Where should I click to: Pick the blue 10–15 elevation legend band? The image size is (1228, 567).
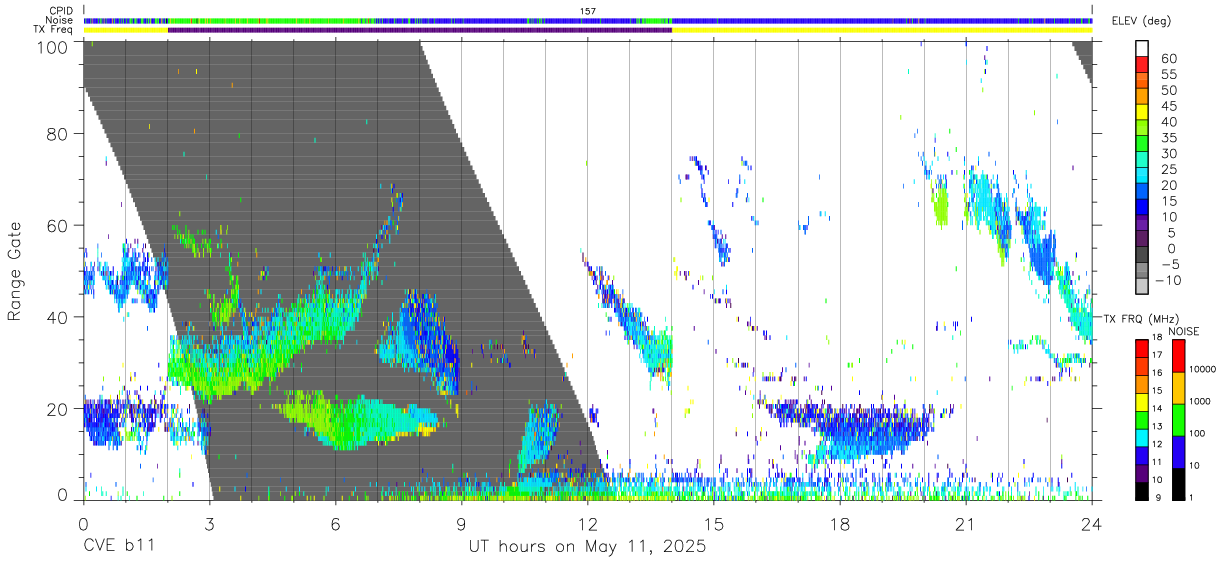(1142, 208)
